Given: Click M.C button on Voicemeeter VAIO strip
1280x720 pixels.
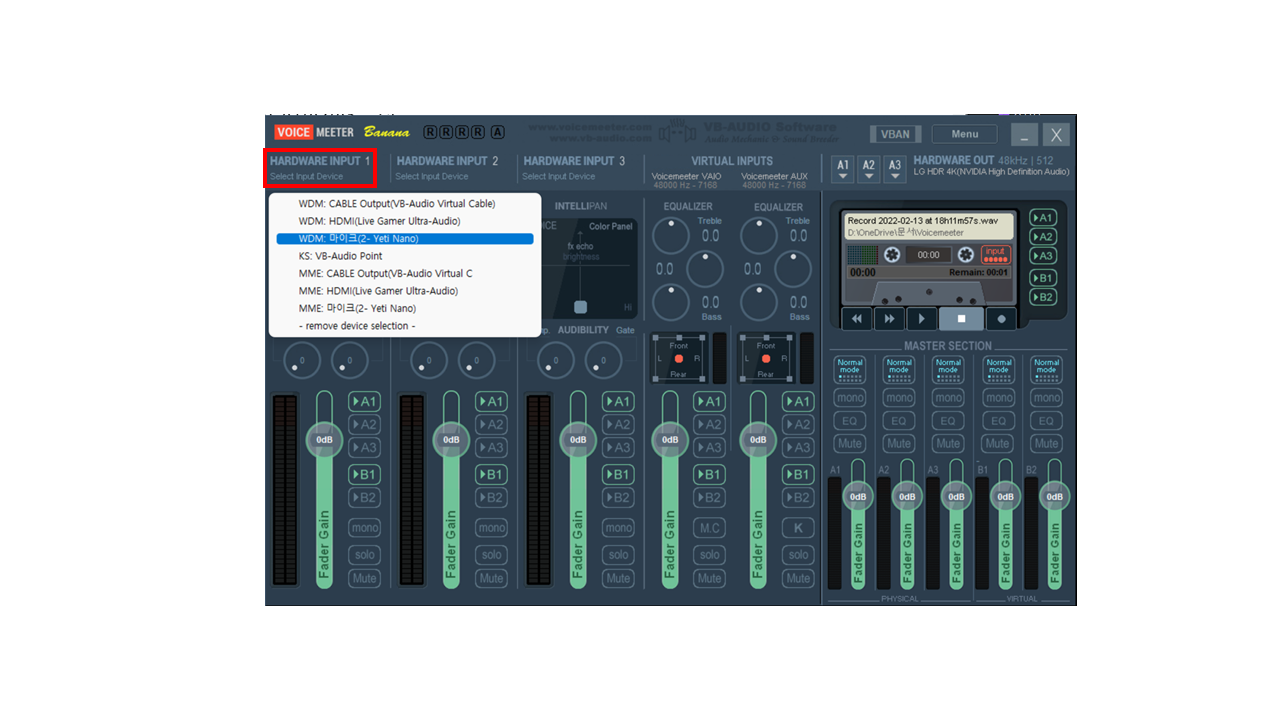Looking at the screenshot, I should [x=710, y=528].
